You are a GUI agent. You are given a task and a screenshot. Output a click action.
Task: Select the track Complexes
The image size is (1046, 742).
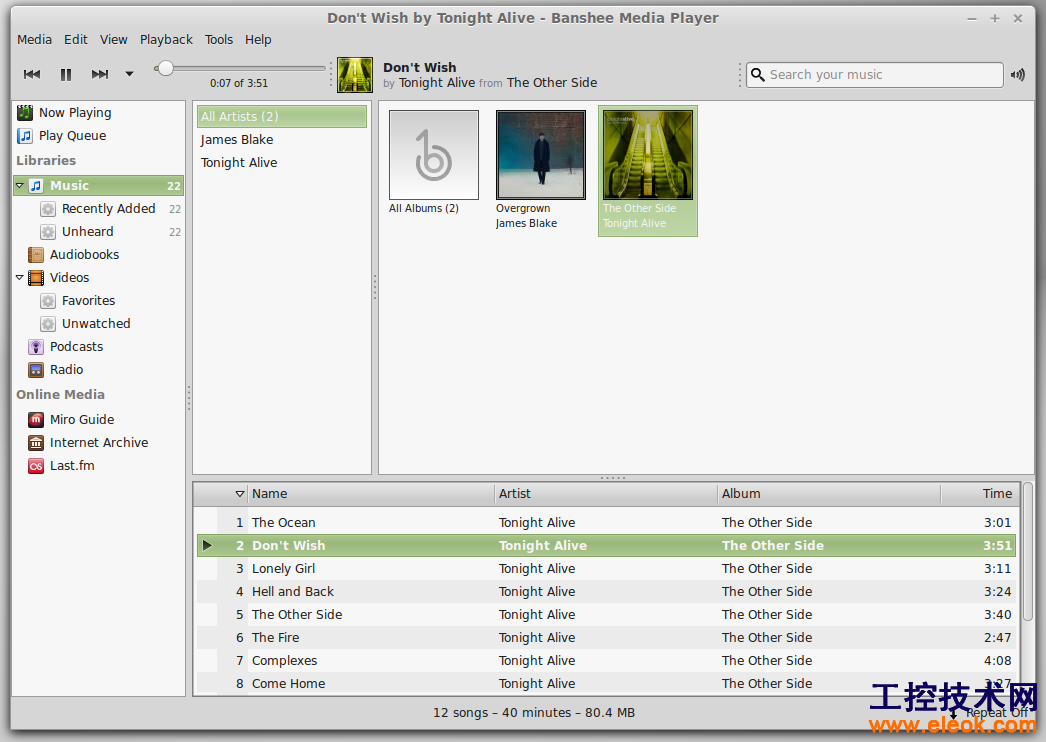606,661
